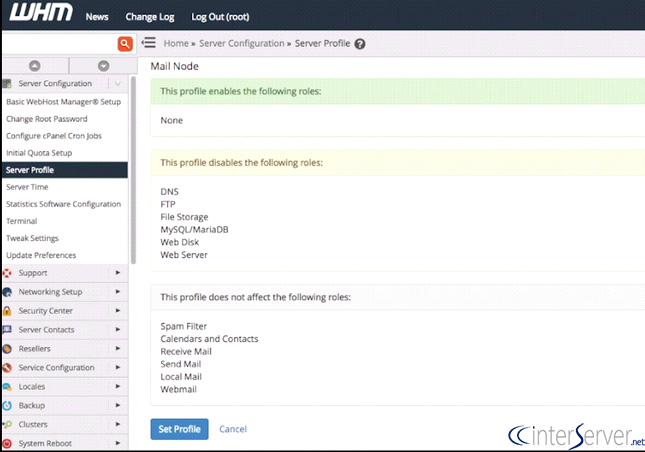Click the Service Configuration icon
The image size is (645, 452).
coord(7,368)
